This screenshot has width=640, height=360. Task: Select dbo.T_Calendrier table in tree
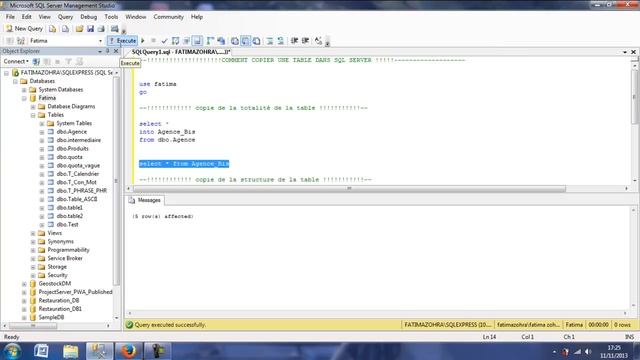point(78,174)
